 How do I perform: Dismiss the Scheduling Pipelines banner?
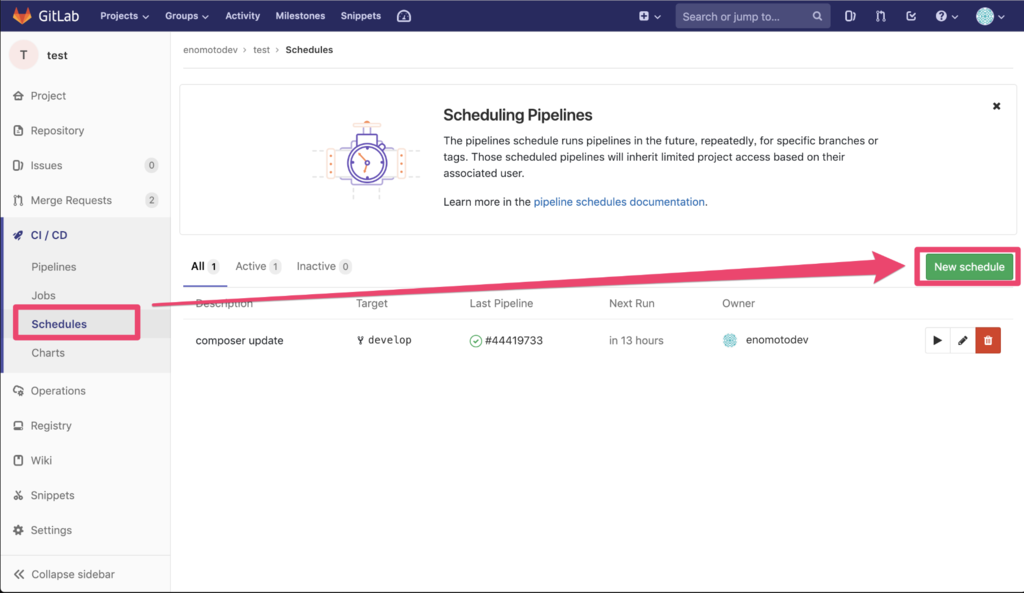click(x=997, y=106)
